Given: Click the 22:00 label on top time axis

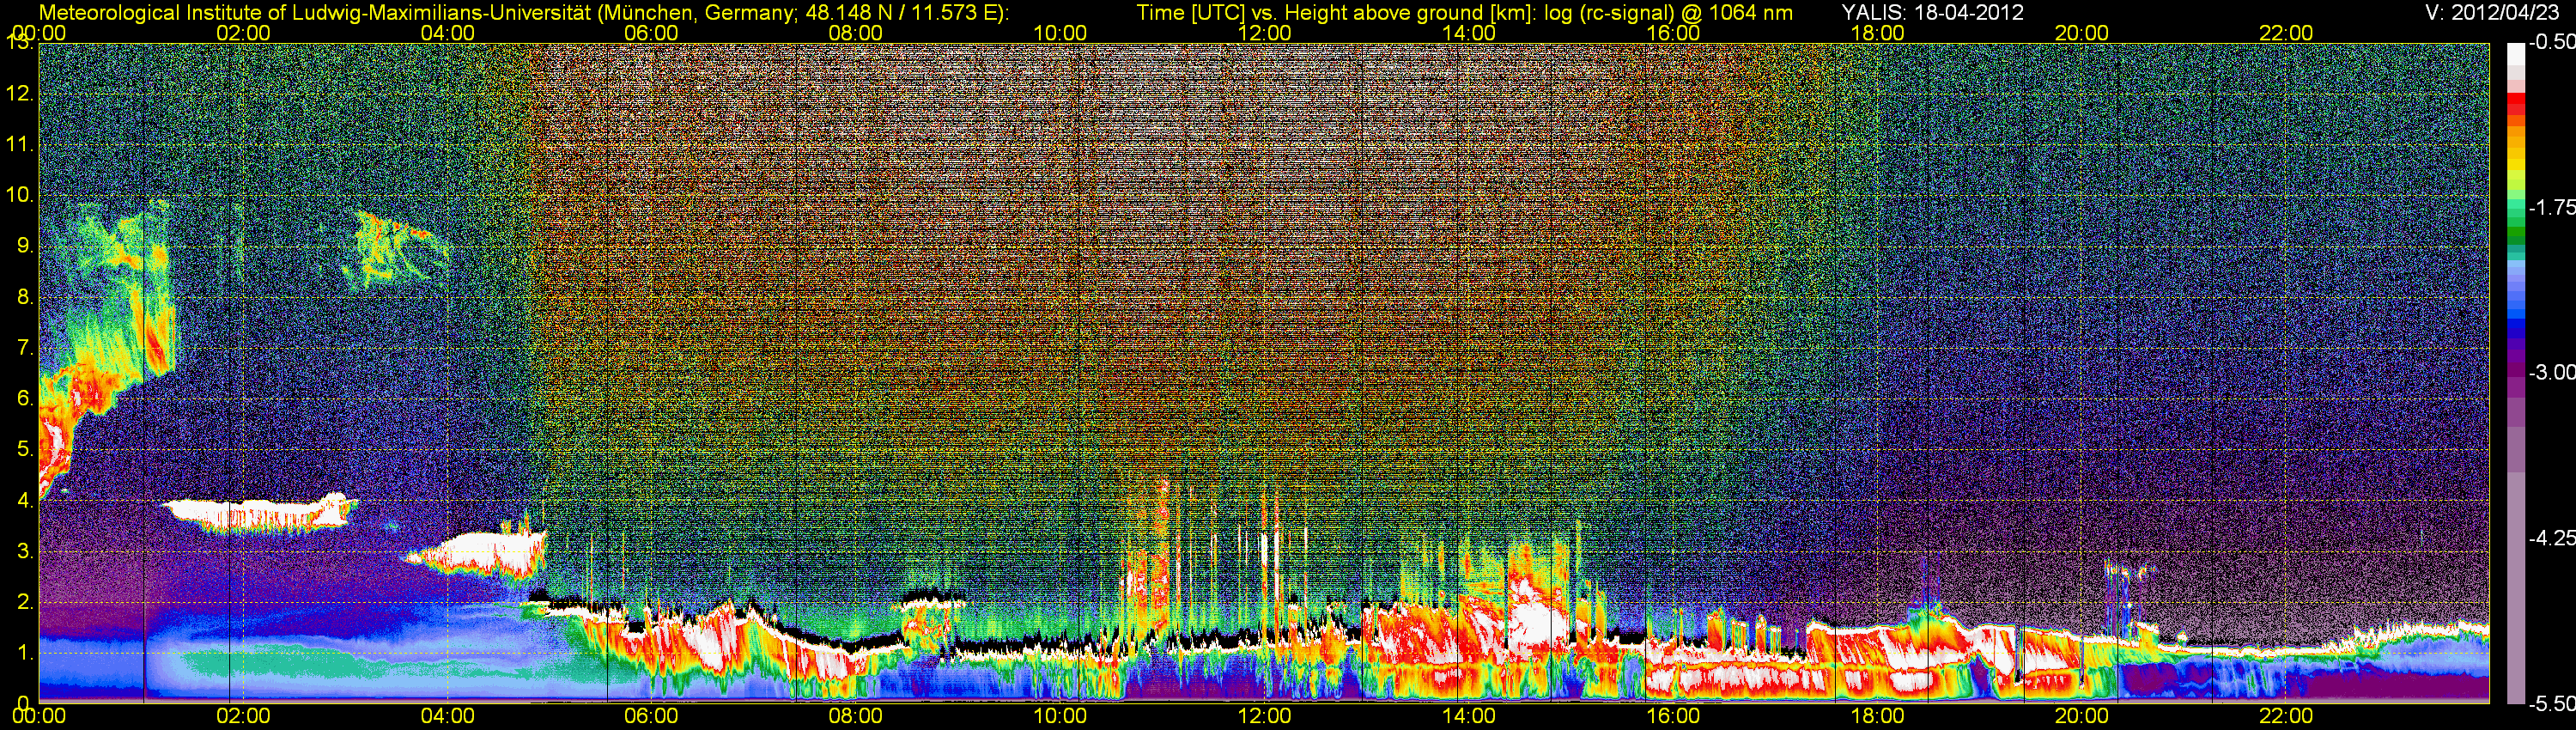Looking at the screenshot, I should click(x=2286, y=33).
